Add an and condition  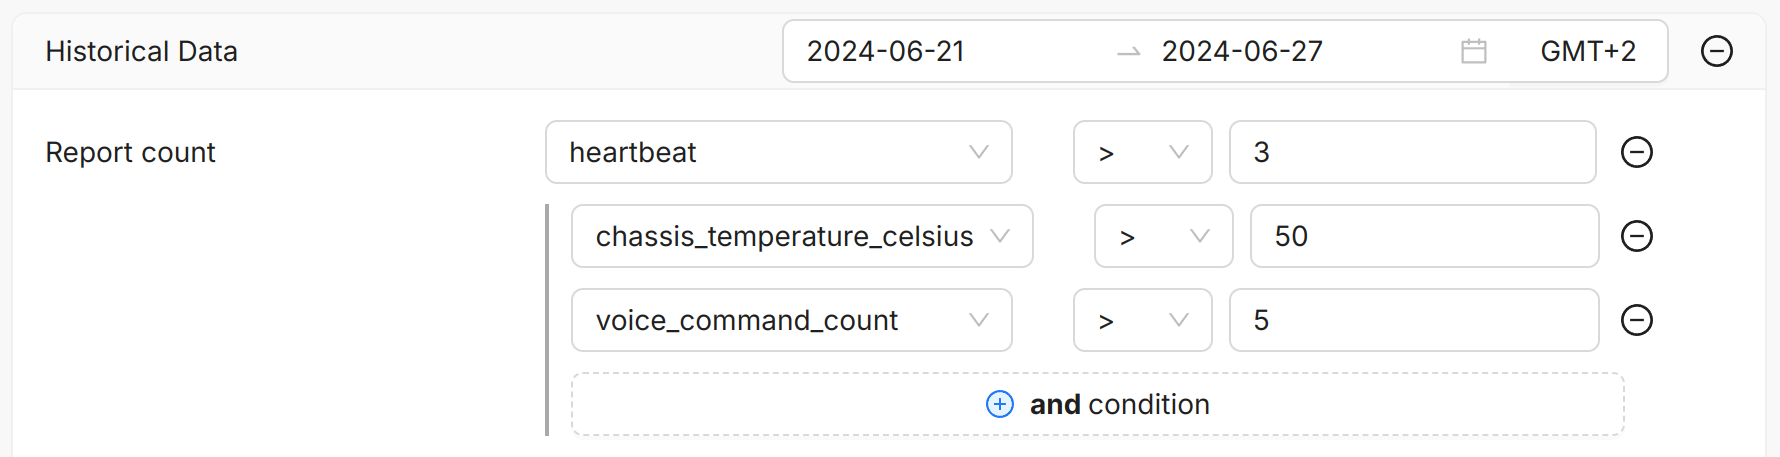(x=1118, y=404)
